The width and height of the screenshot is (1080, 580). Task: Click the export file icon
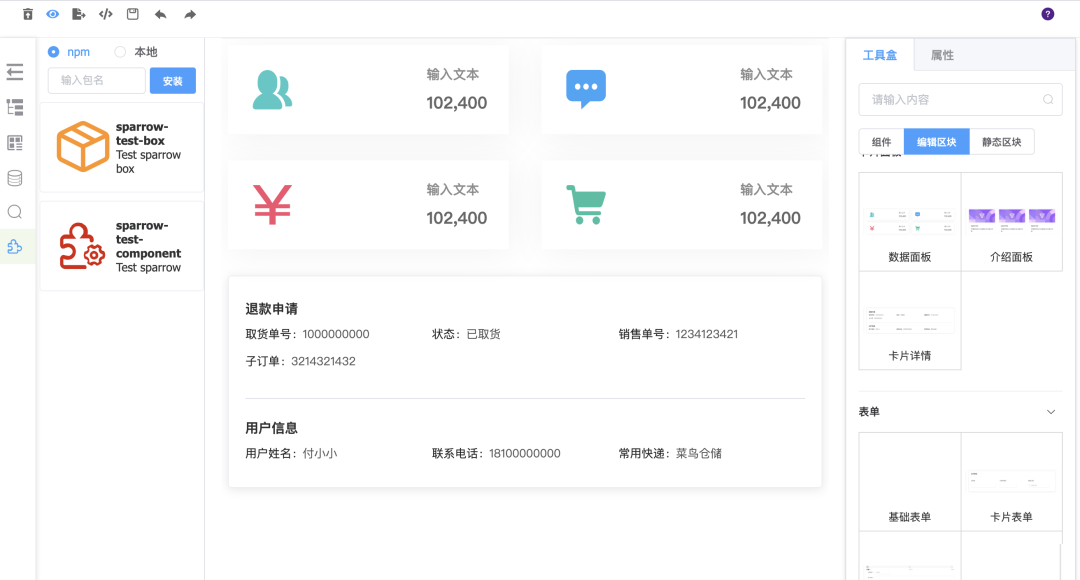(x=79, y=14)
